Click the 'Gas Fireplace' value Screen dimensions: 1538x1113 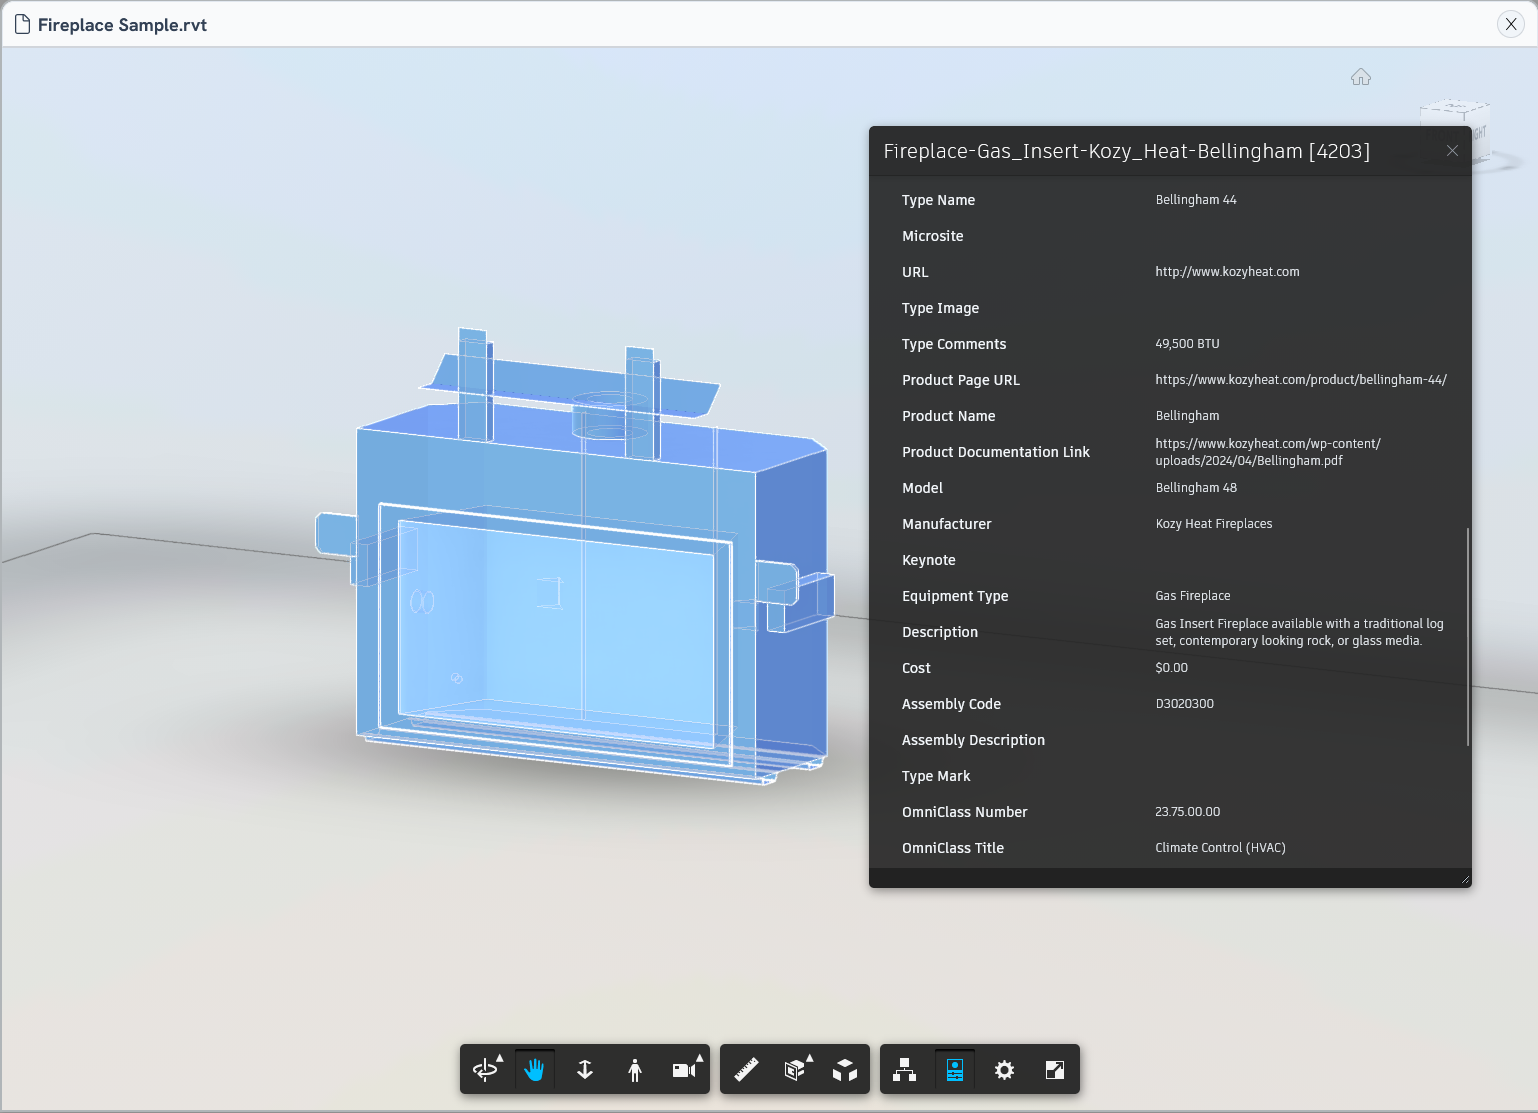coord(1193,596)
